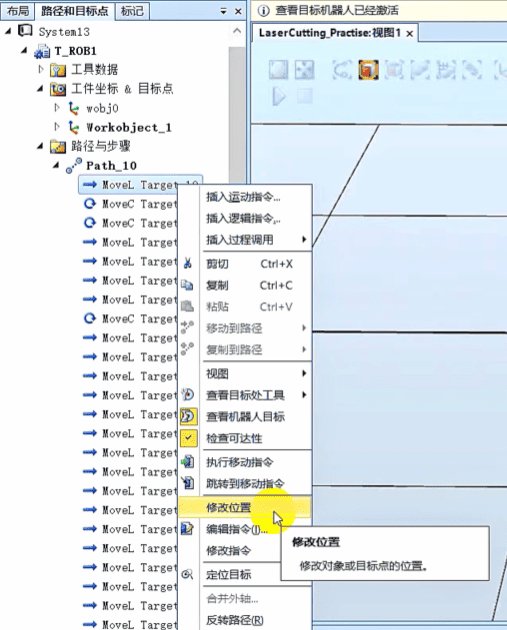This screenshot has height=630, width=507.
Task: Click the orange highlighted part selection icon
Action: [368, 70]
